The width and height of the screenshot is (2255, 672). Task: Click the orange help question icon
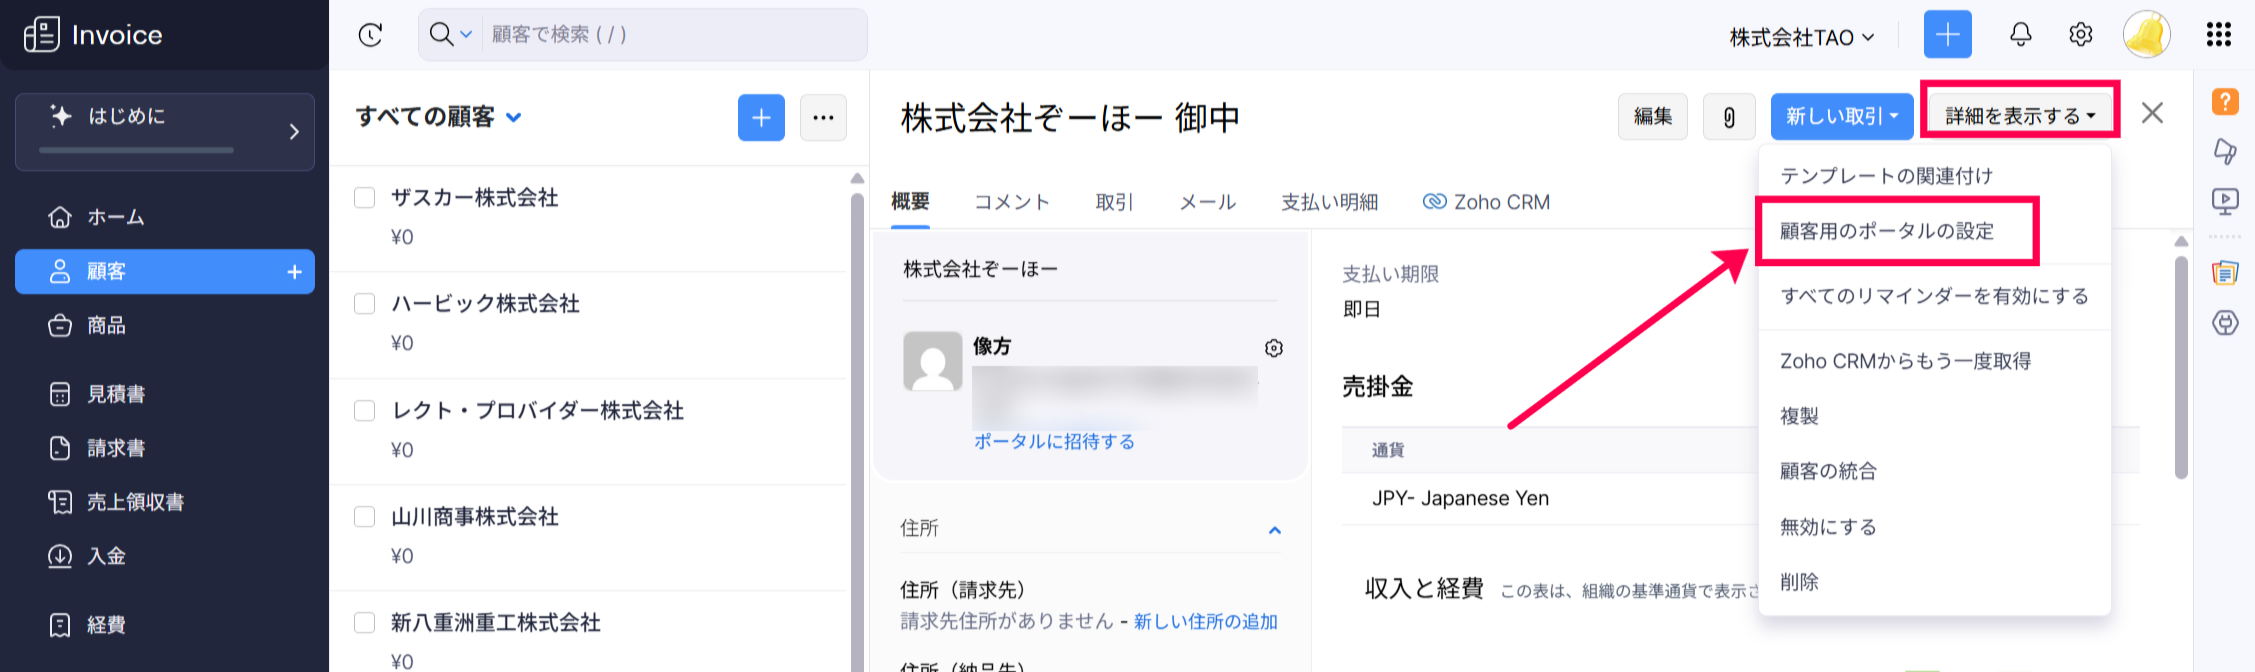(2224, 101)
